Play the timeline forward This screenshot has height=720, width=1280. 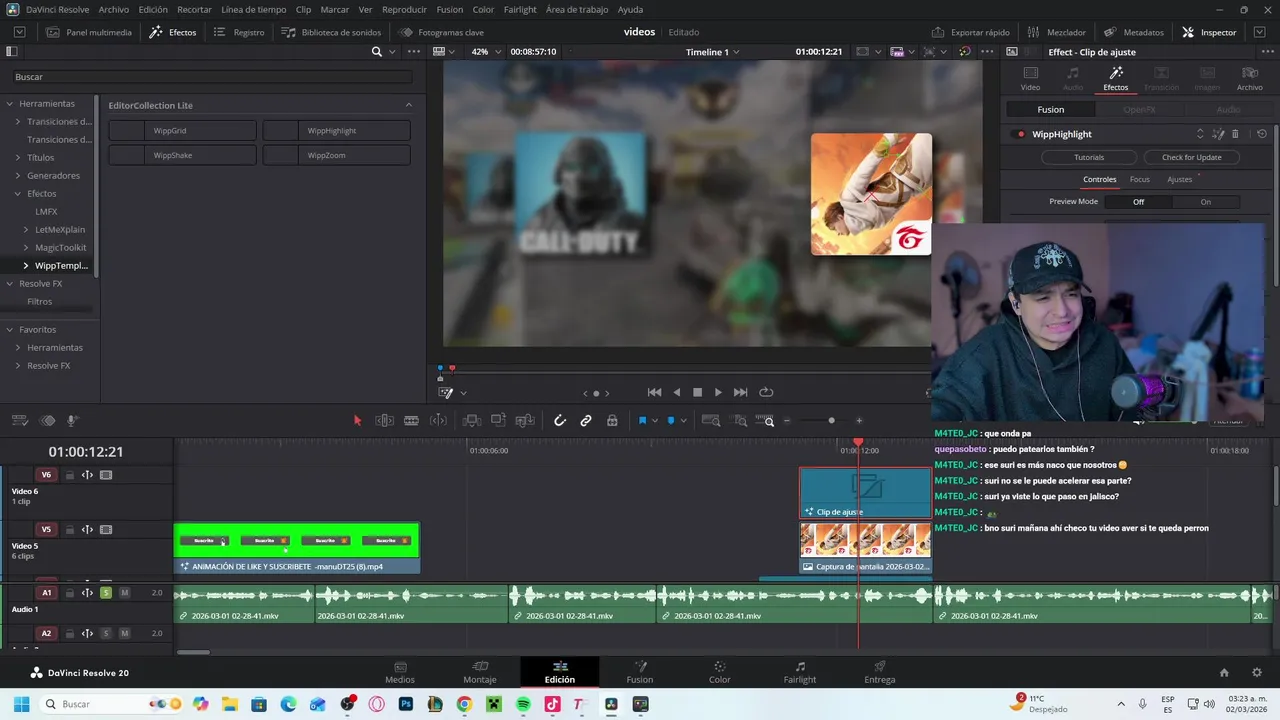click(x=718, y=393)
